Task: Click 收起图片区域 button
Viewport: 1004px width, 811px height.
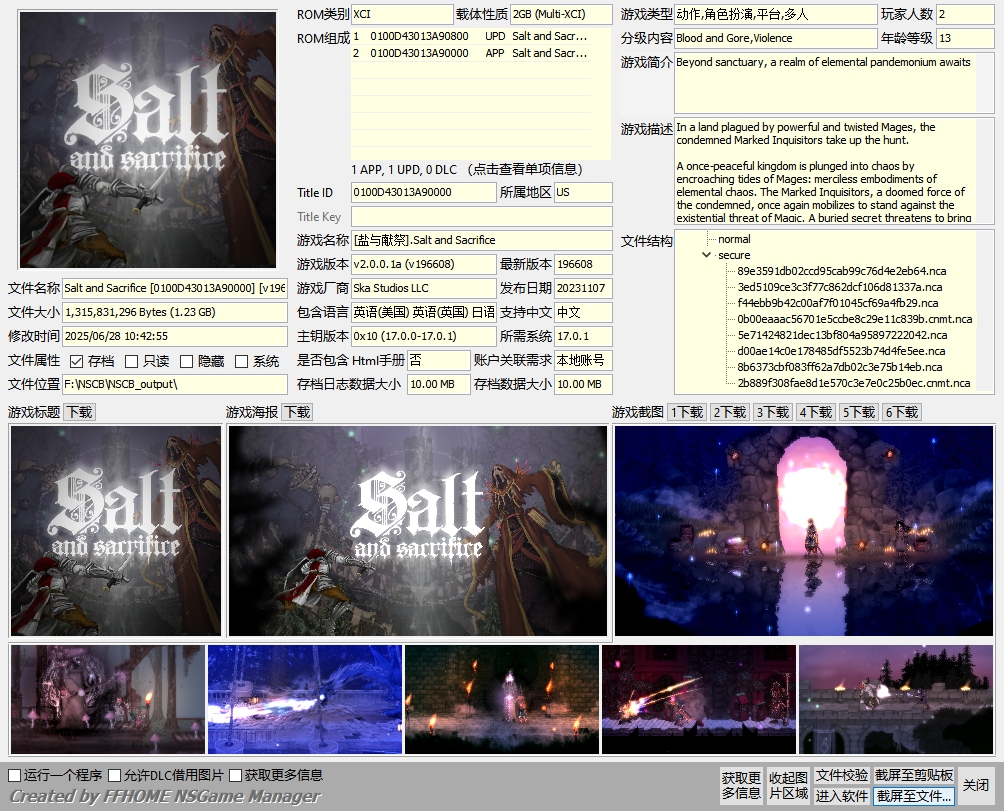Action: (788, 785)
